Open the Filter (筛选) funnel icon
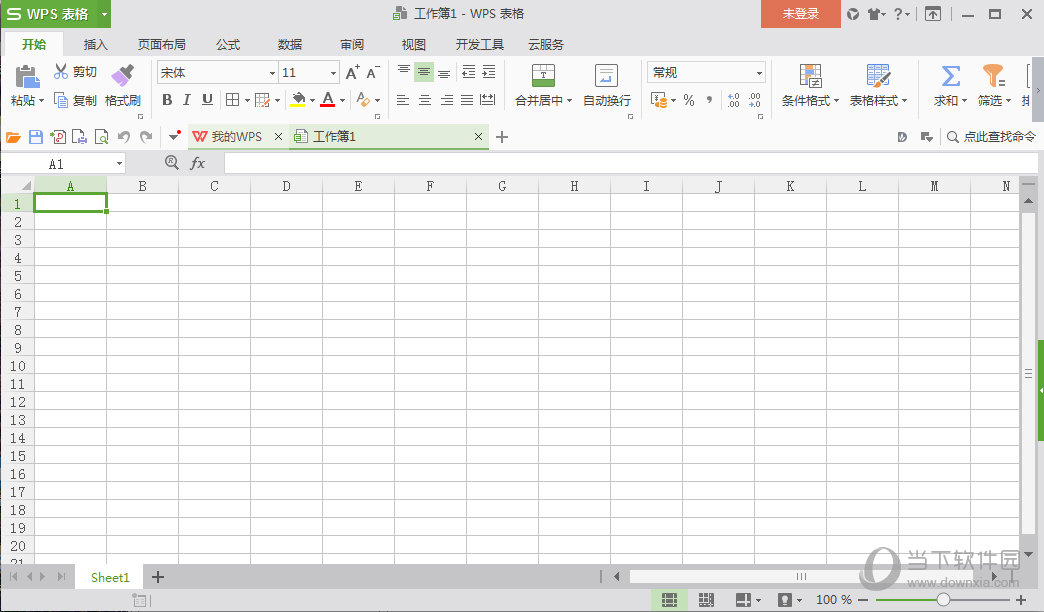Image resolution: width=1044 pixels, height=612 pixels. [x=992, y=76]
